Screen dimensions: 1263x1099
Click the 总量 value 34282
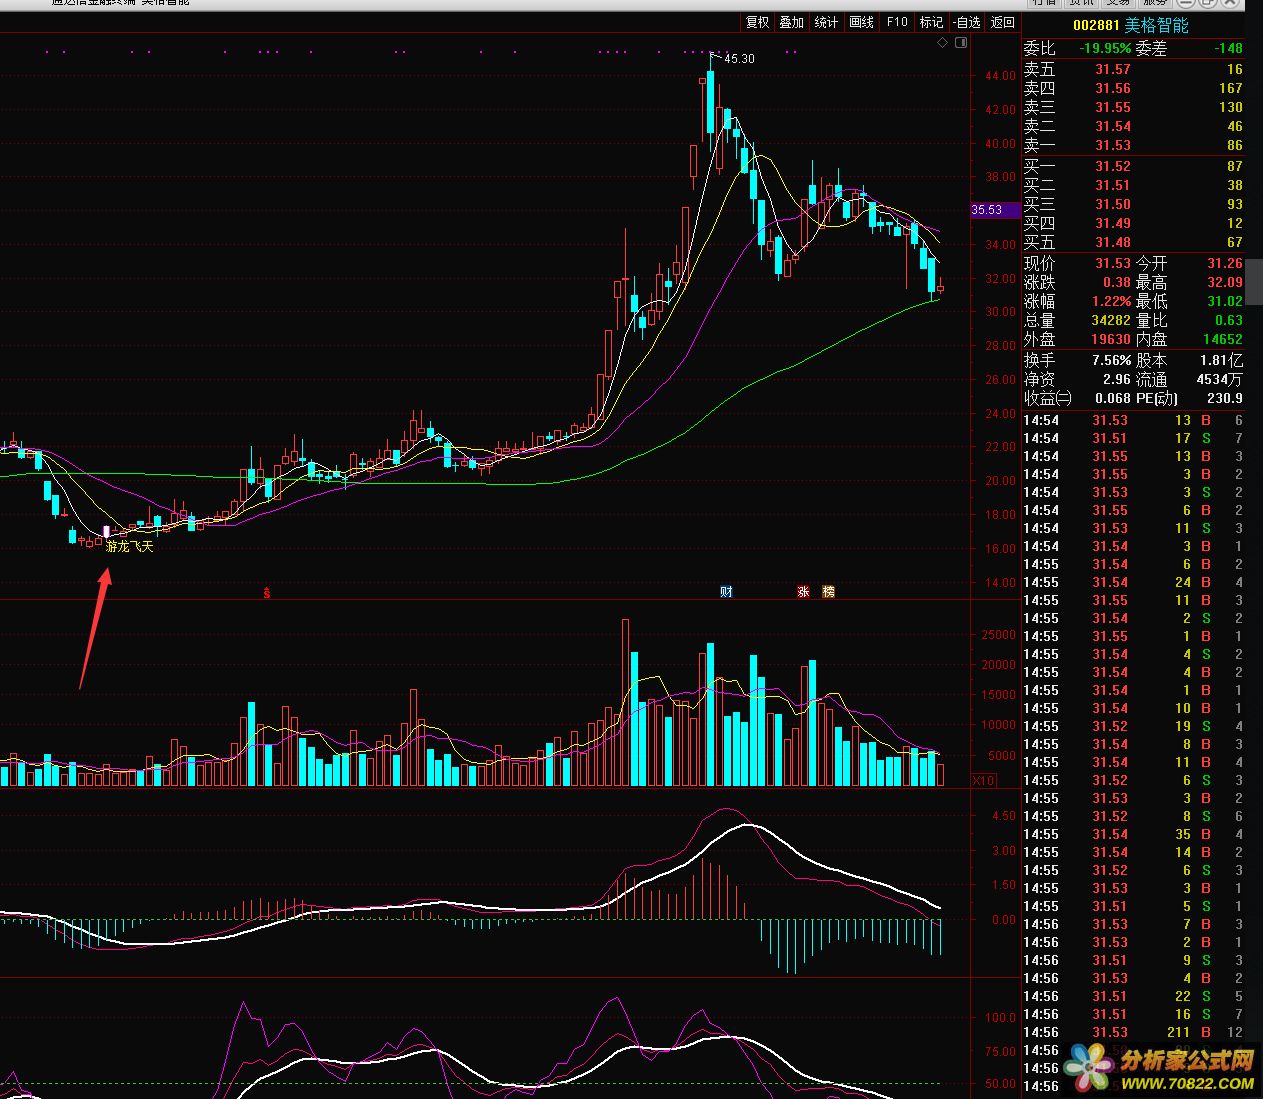(1112, 320)
